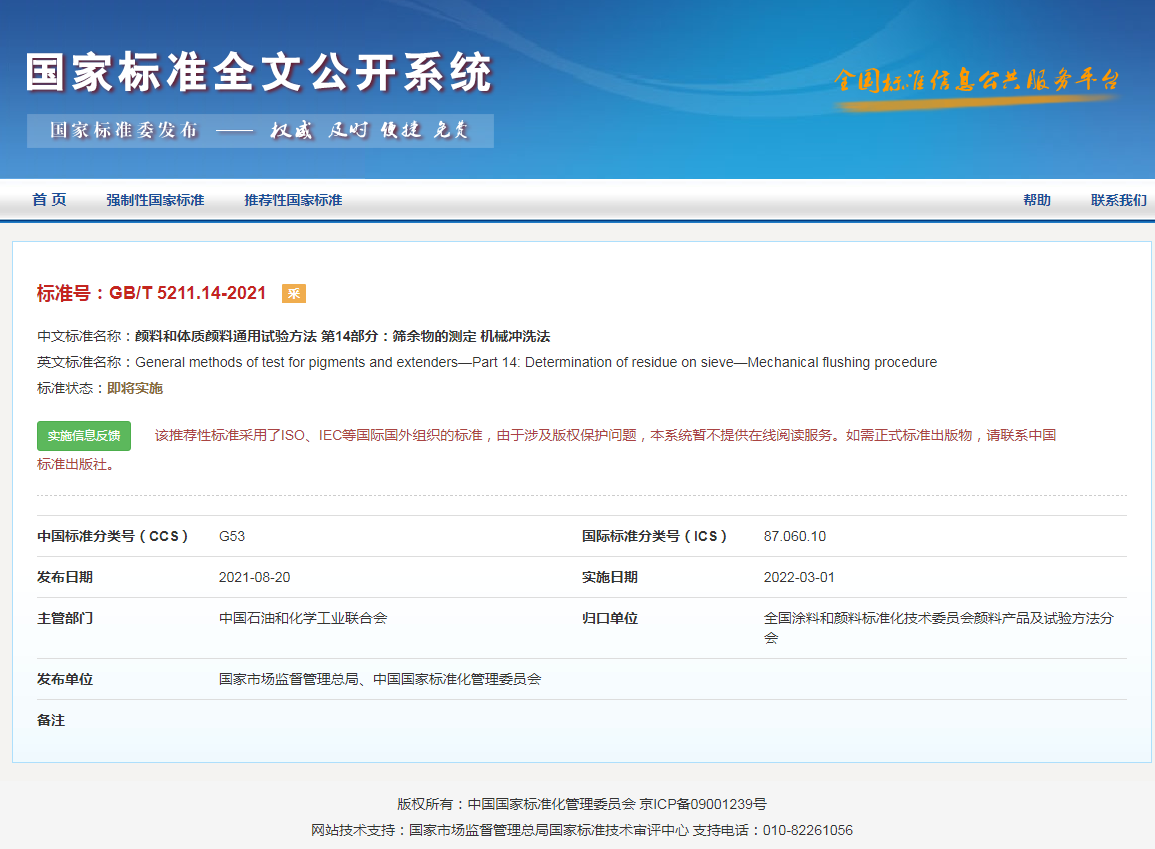Image resolution: width=1155 pixels, height=849 pixels.
Task: Click the Chinese standard name 颜料和体质颜料通用试验方法
Action: [x=342, y=337]
